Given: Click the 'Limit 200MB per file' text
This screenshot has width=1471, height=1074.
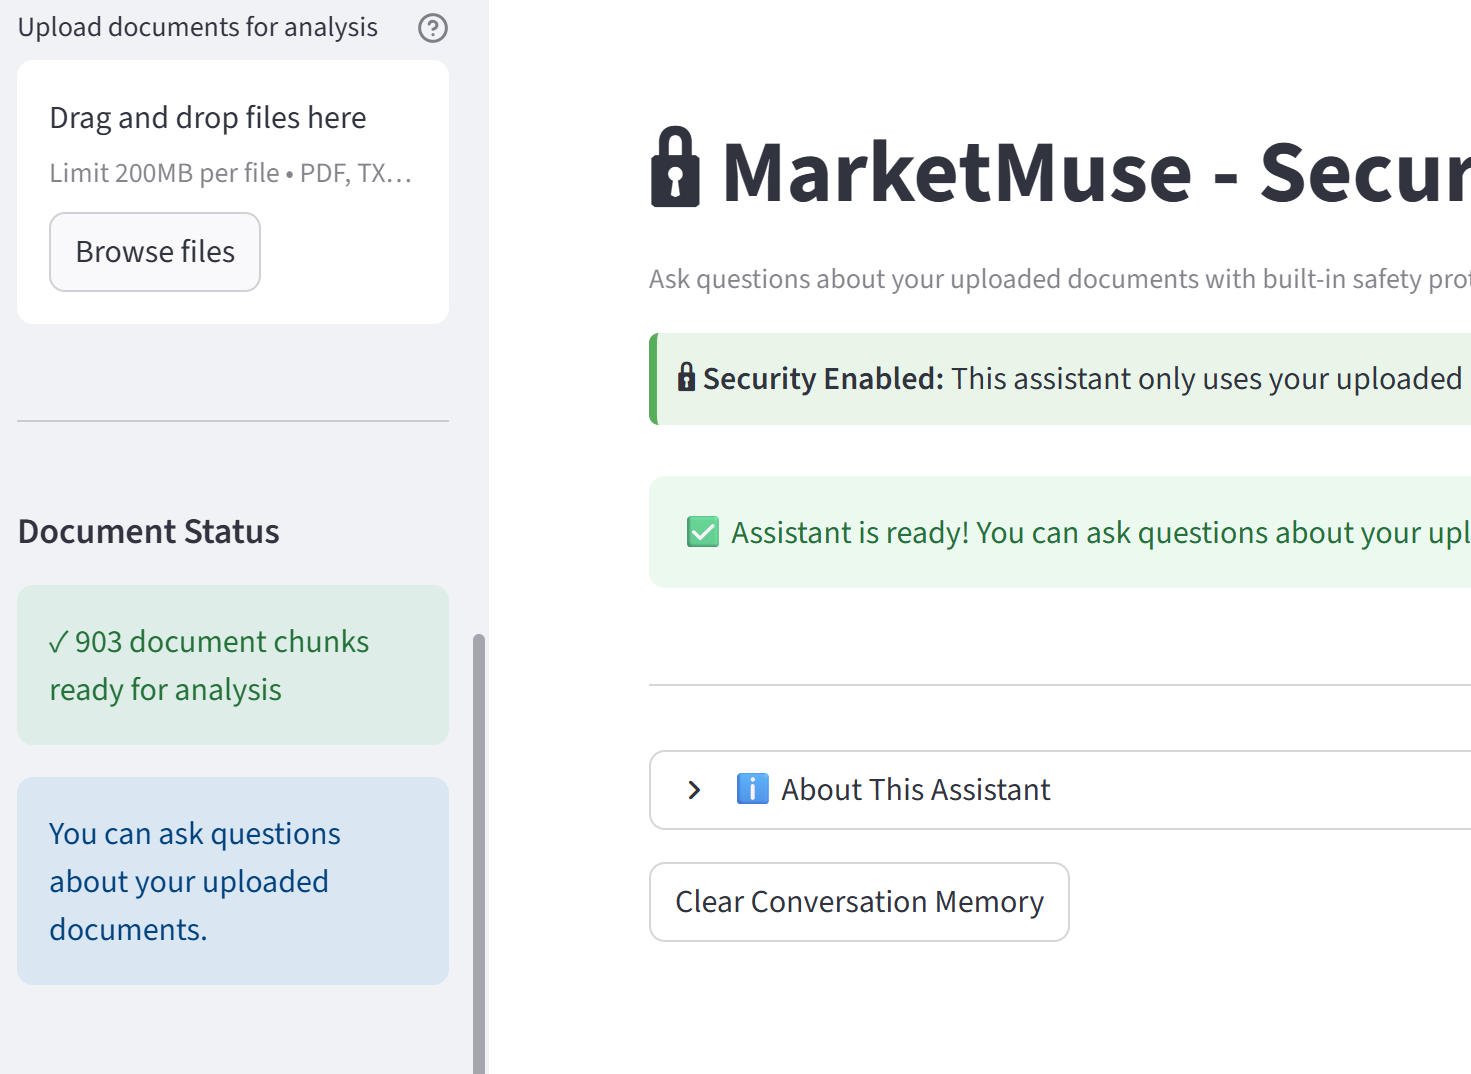Looking at the screenshot, I should [165, 173].
